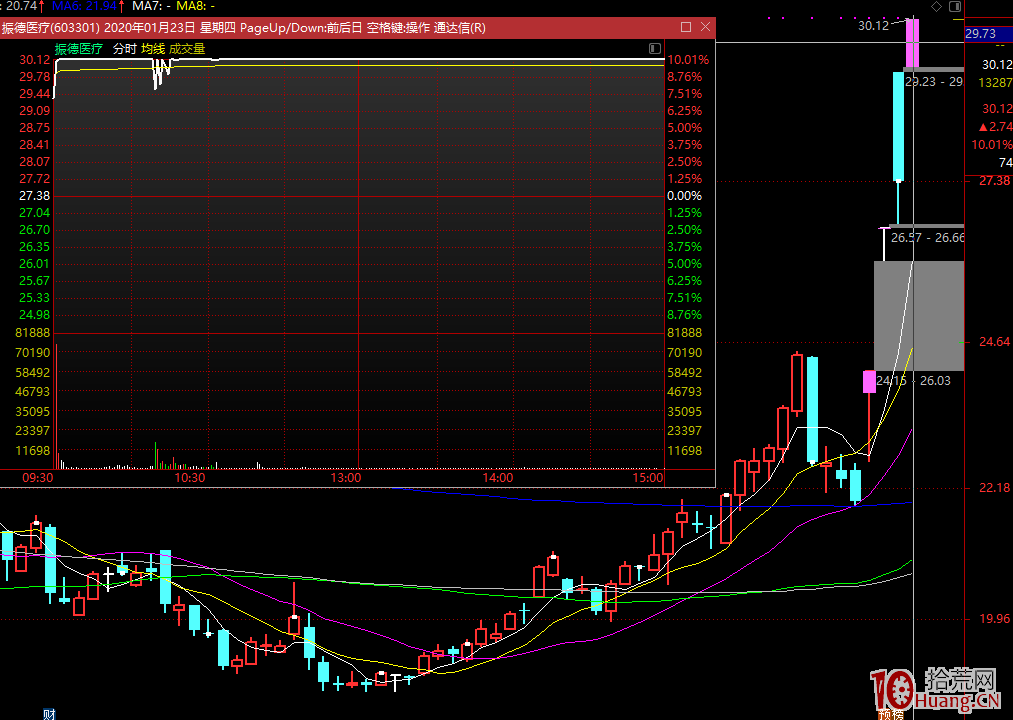Image resolution: width=1013 pixels, height=720 pixels.
Task: Toggle the side panel icon at top right
Action: 957,6
